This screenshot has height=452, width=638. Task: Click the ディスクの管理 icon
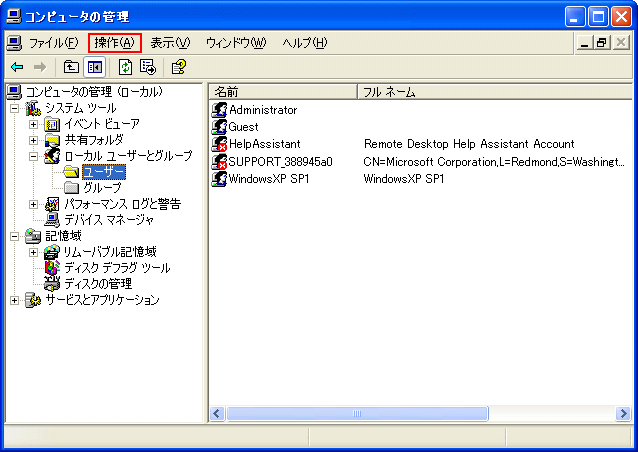(x=52, y=284)
